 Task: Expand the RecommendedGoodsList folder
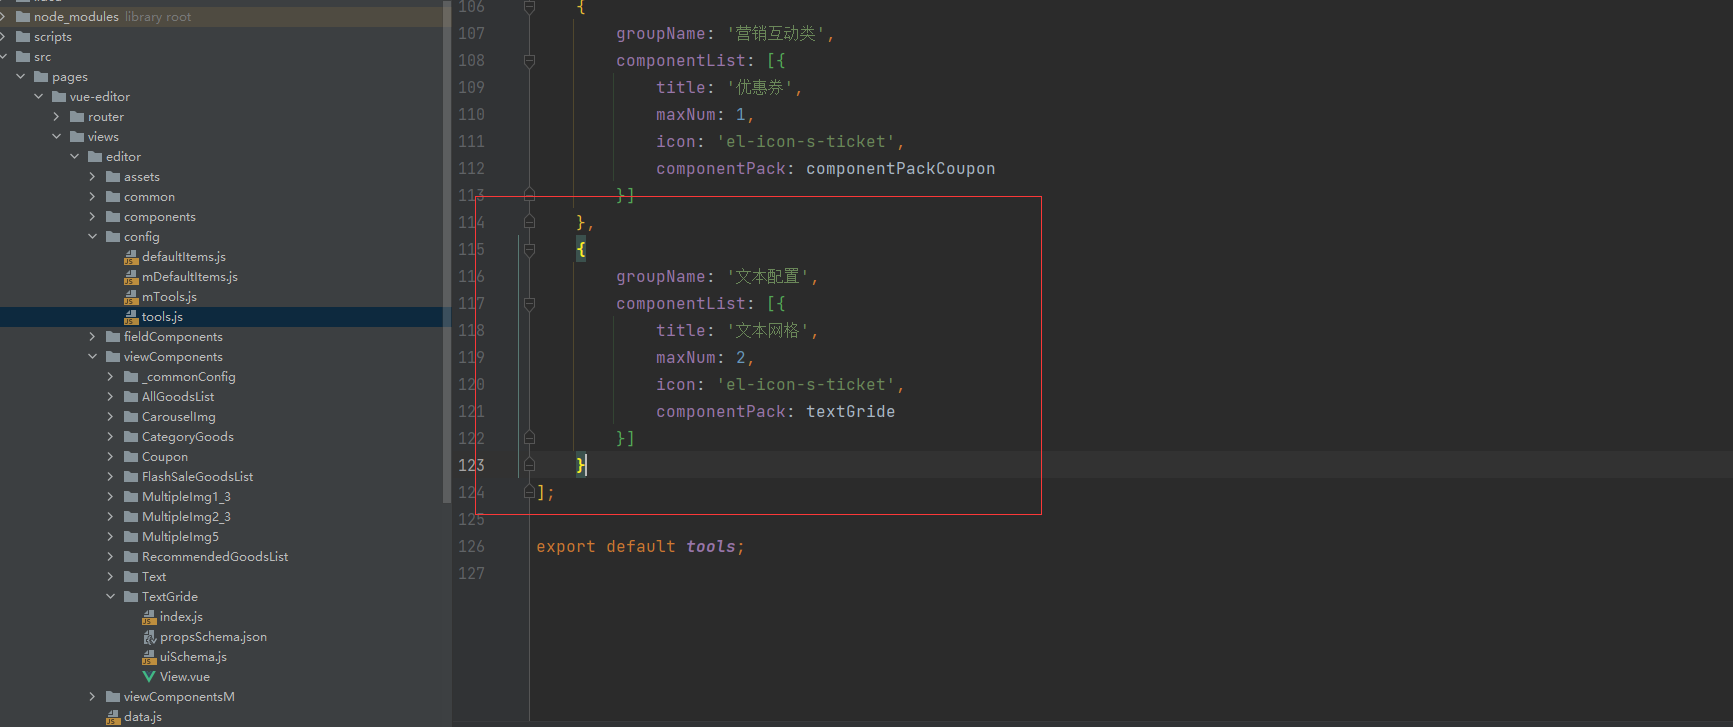[110, 557]
